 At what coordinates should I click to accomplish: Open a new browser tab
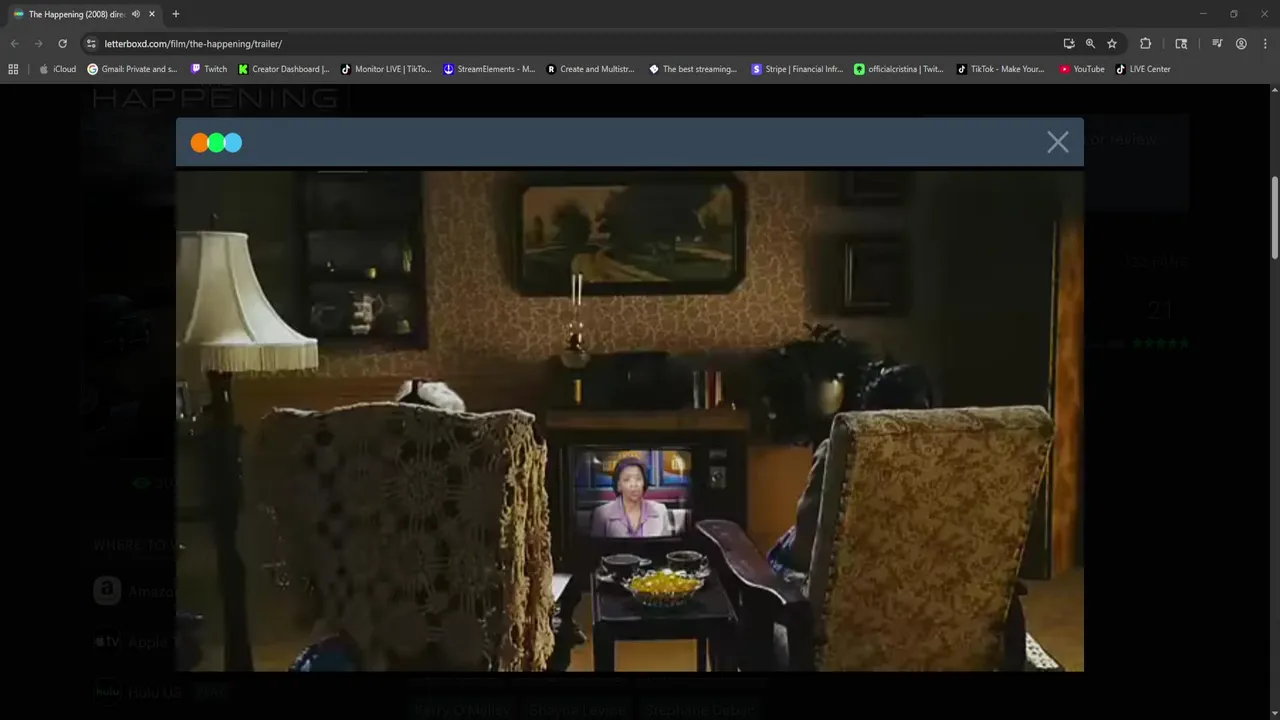tap(176, 14)
